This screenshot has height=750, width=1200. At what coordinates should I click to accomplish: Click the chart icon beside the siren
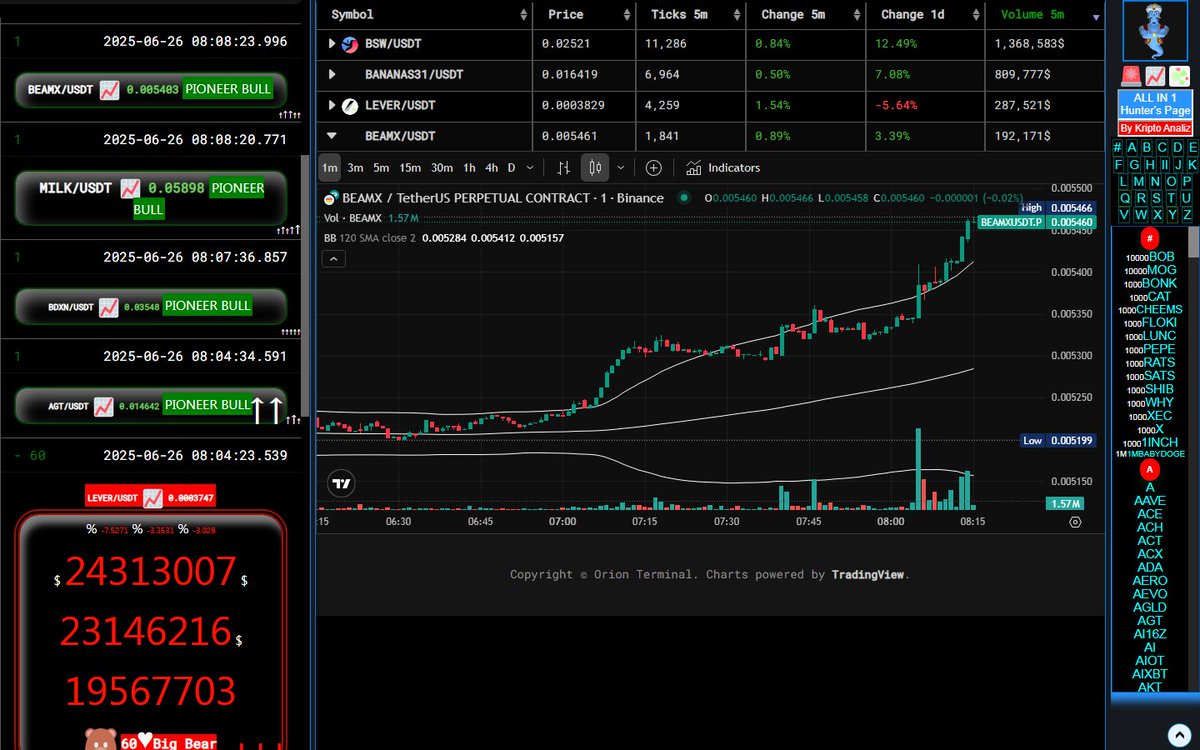pyautogui.click(x=1155, y=76)
